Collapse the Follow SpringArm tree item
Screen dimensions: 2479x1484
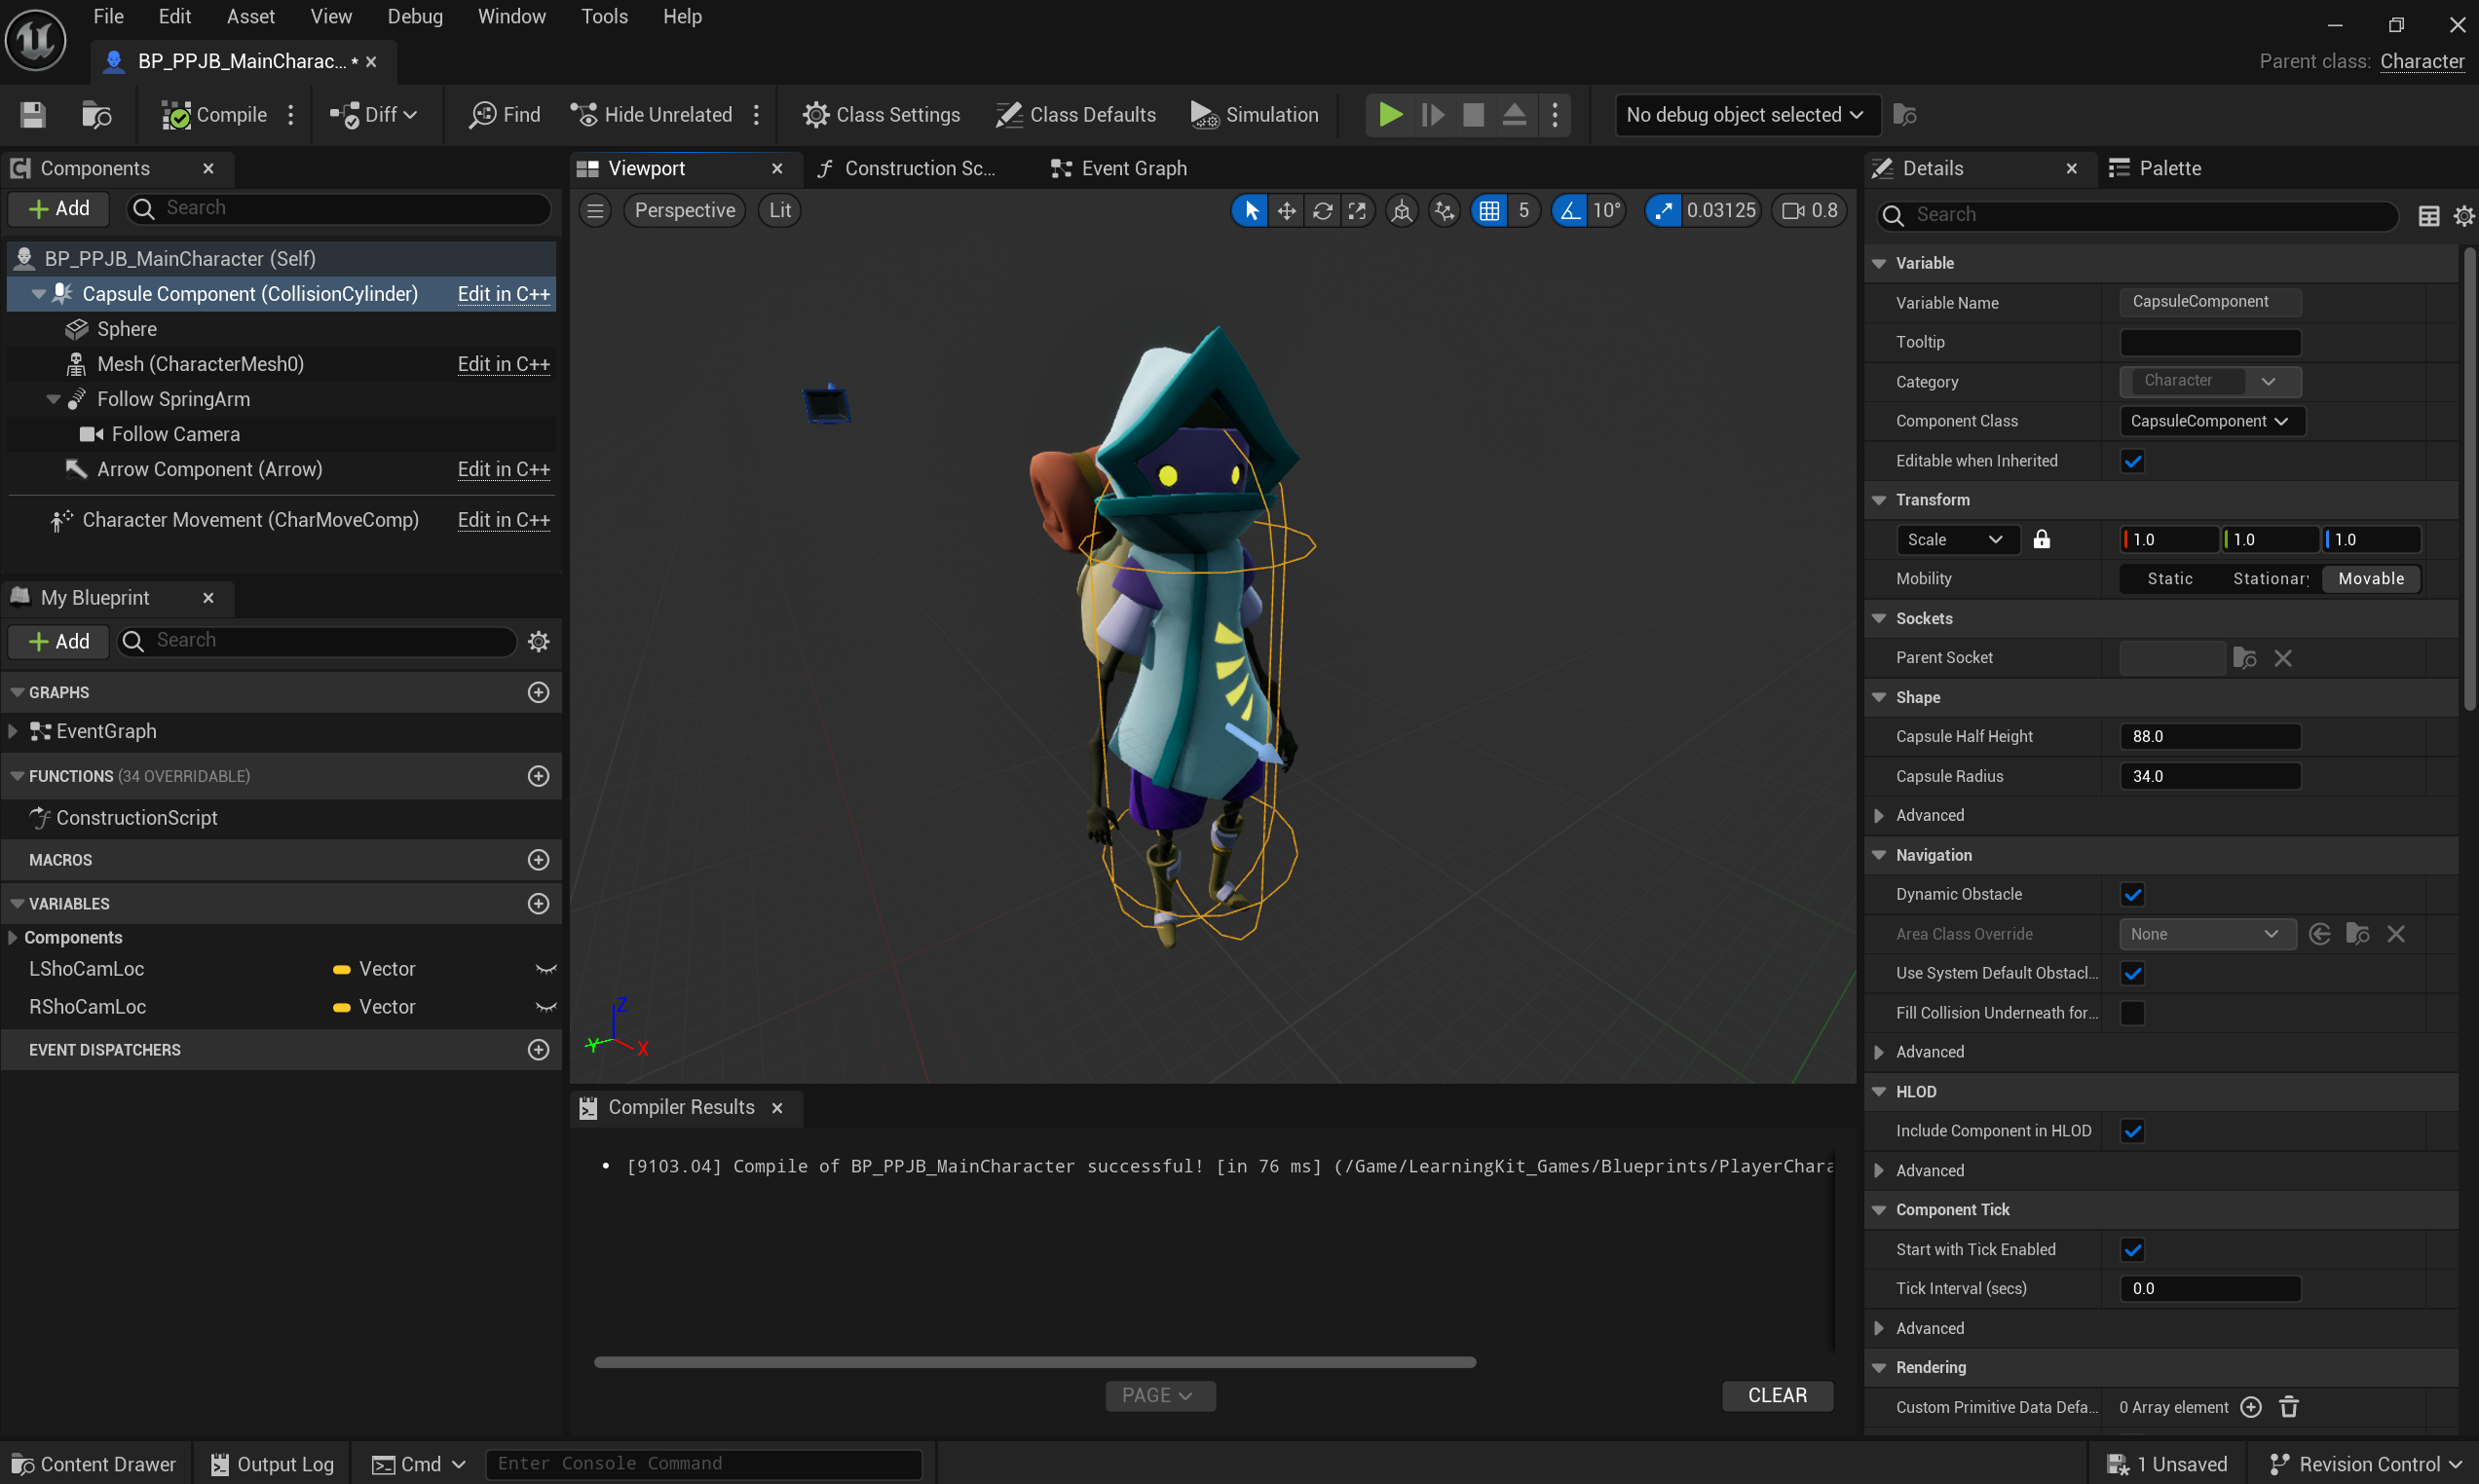[x=54, y=400]
